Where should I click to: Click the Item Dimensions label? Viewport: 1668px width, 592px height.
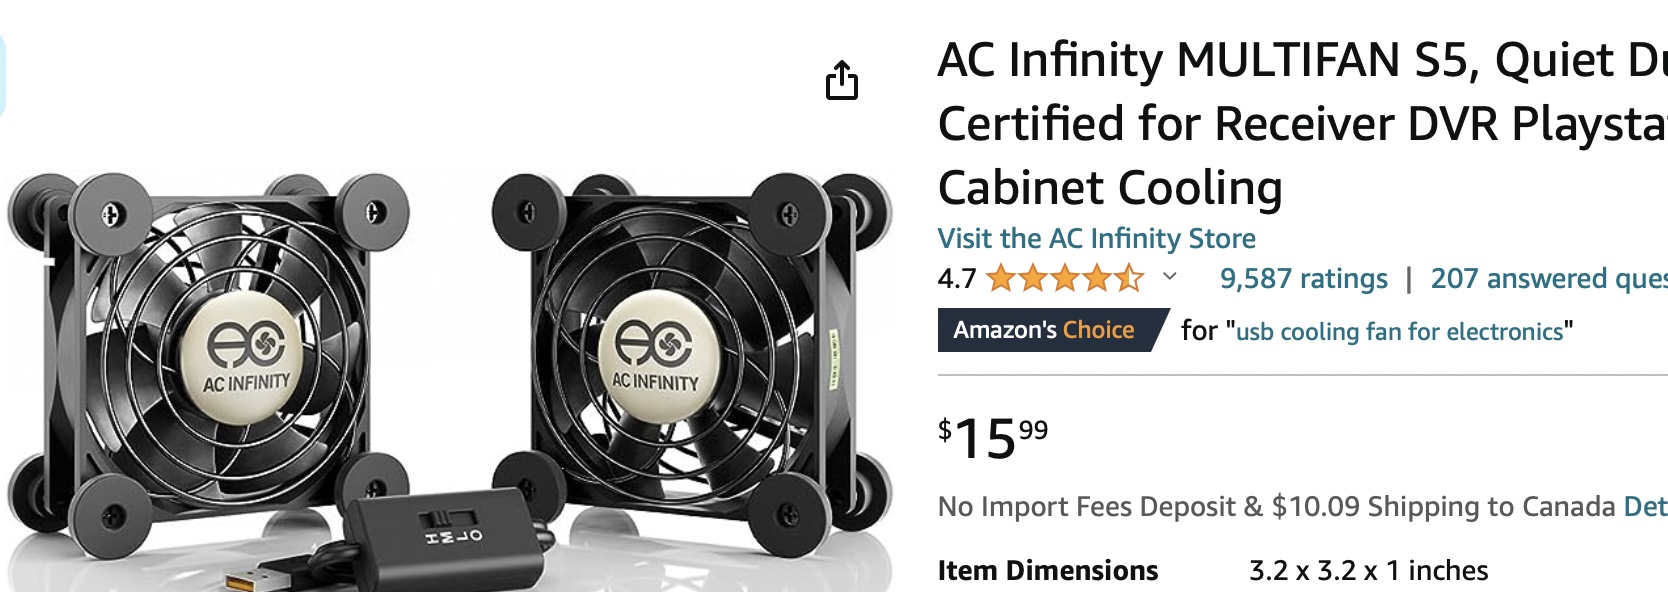pyautogui.click(x=1047, y=570)
